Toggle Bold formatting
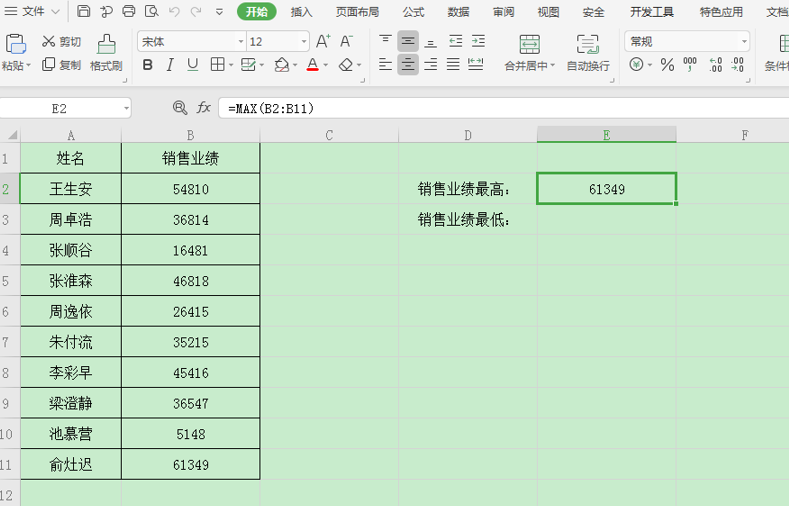This screenshot has width=789, height=506. 147,65
